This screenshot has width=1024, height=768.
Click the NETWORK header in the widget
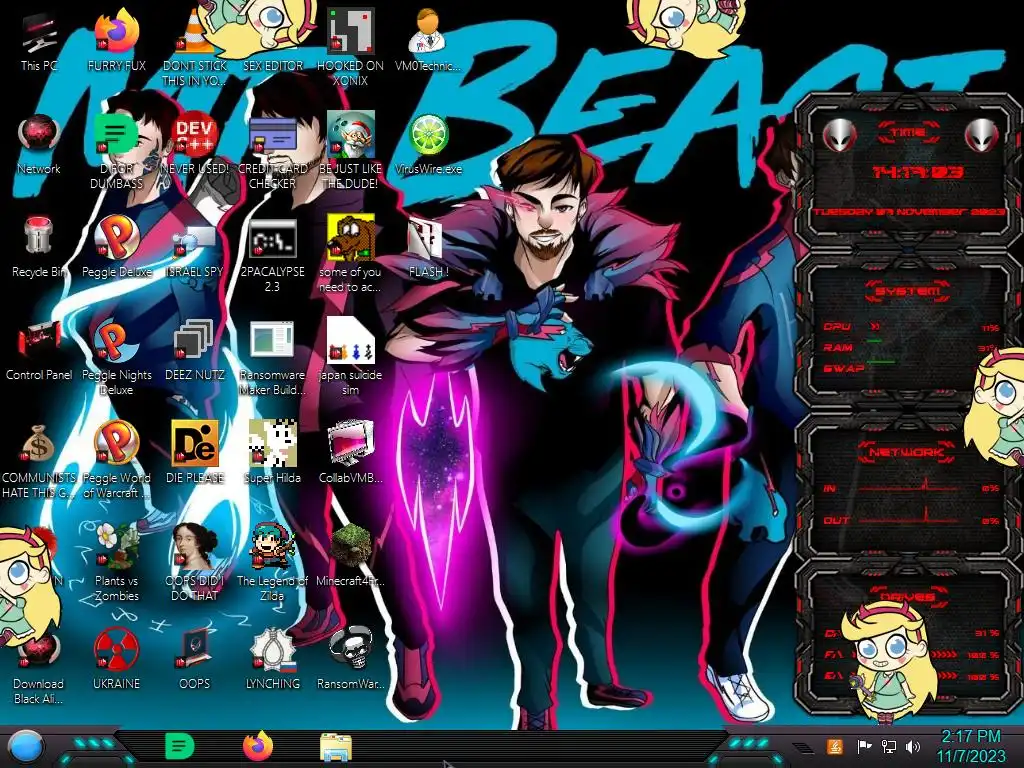(908, 452)
